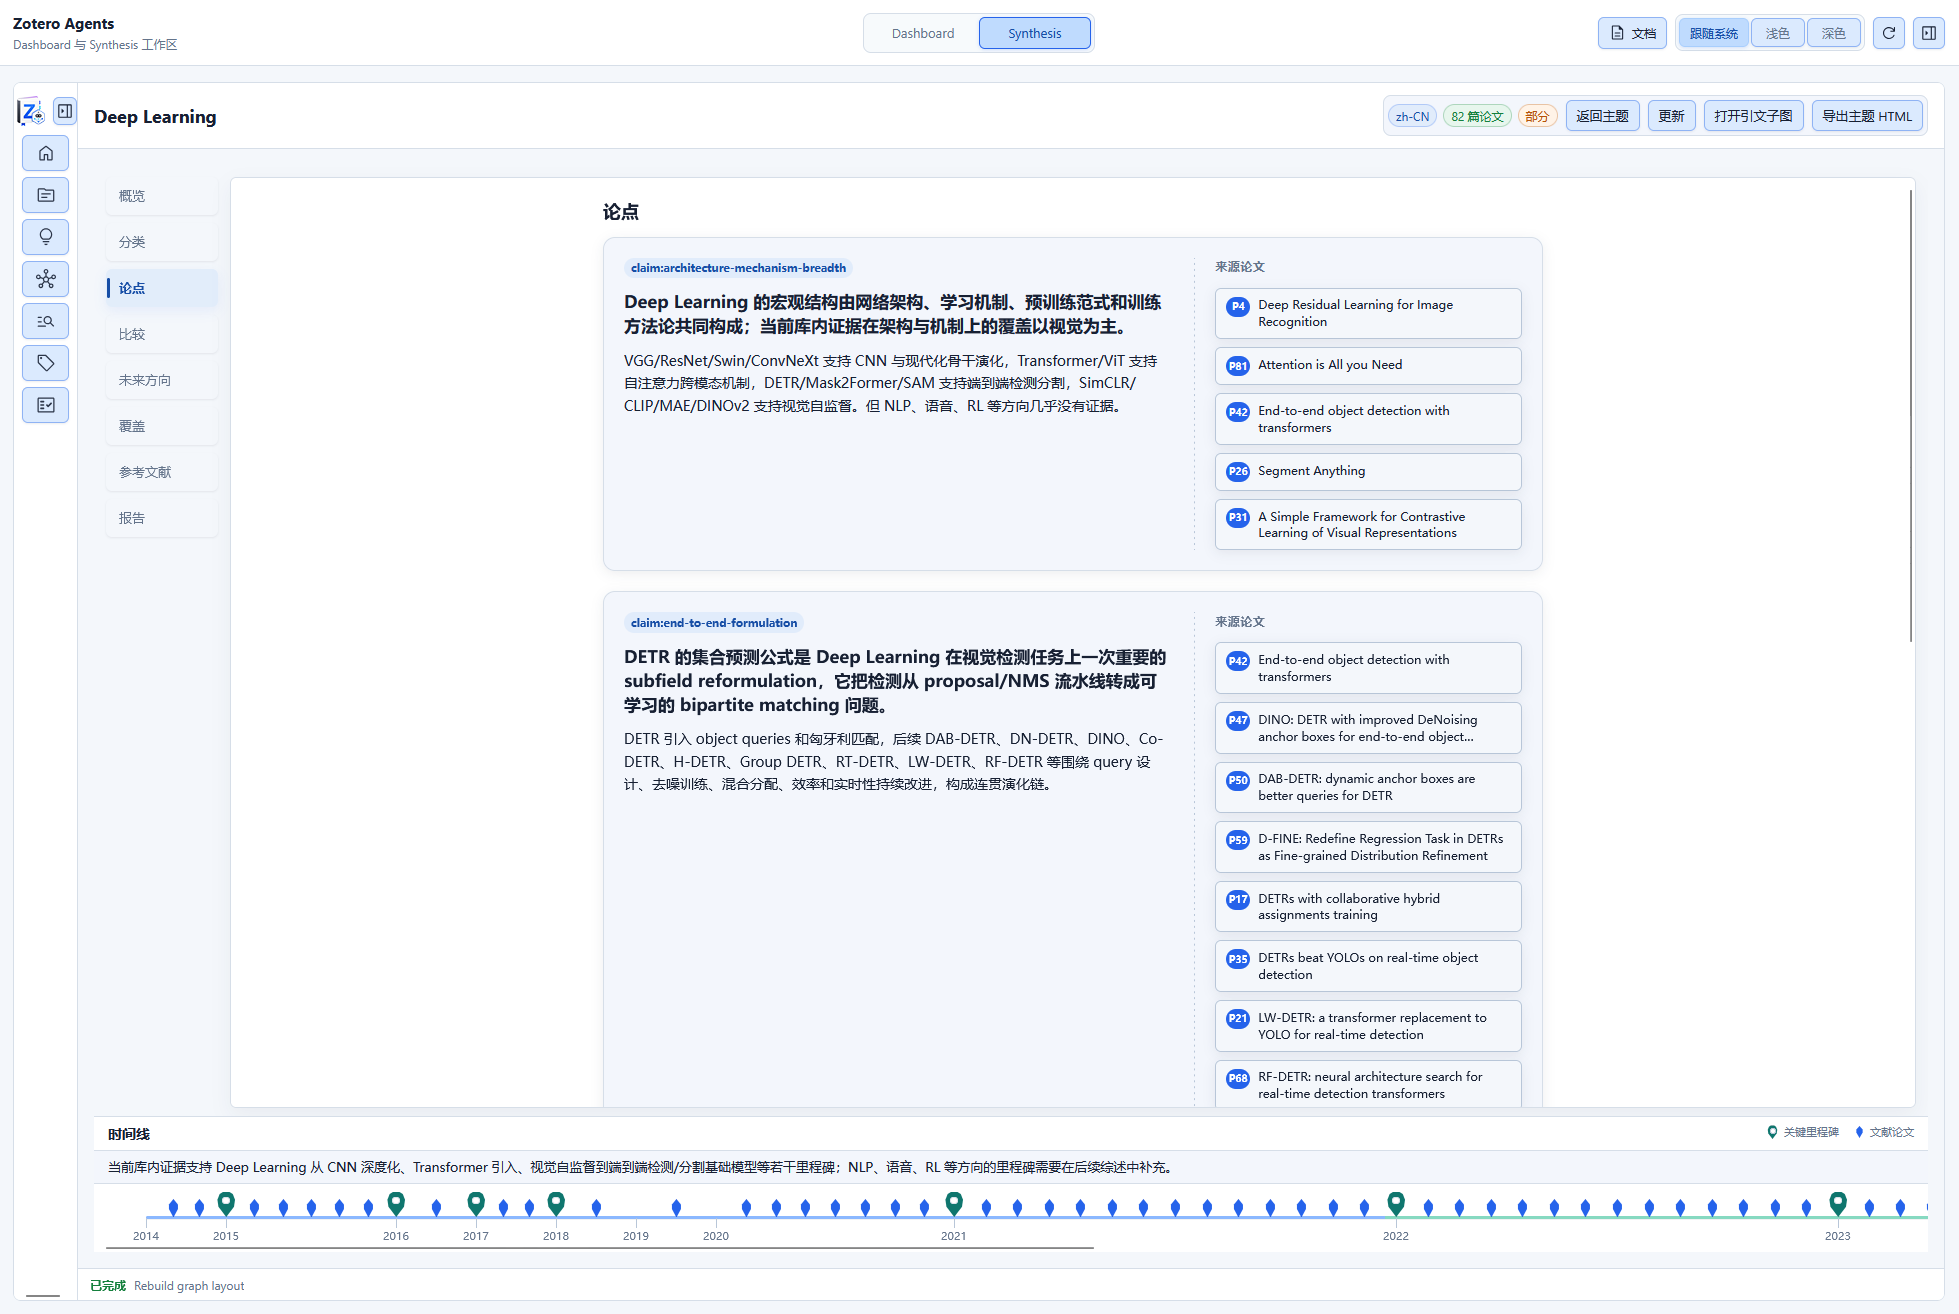Click the claim:architecture-mechanism-breadth tag
Viewport: 1959px width, 1314px height.
coord(738,268)
